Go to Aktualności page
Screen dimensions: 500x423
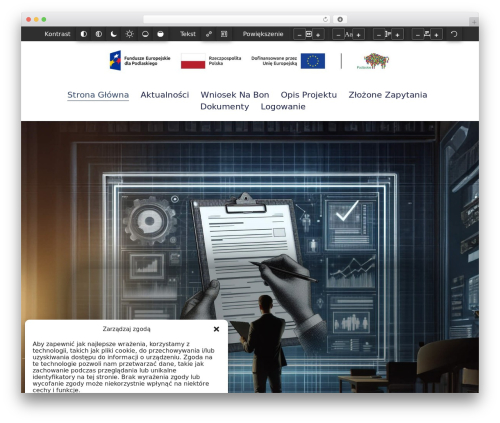click(165, 95)
